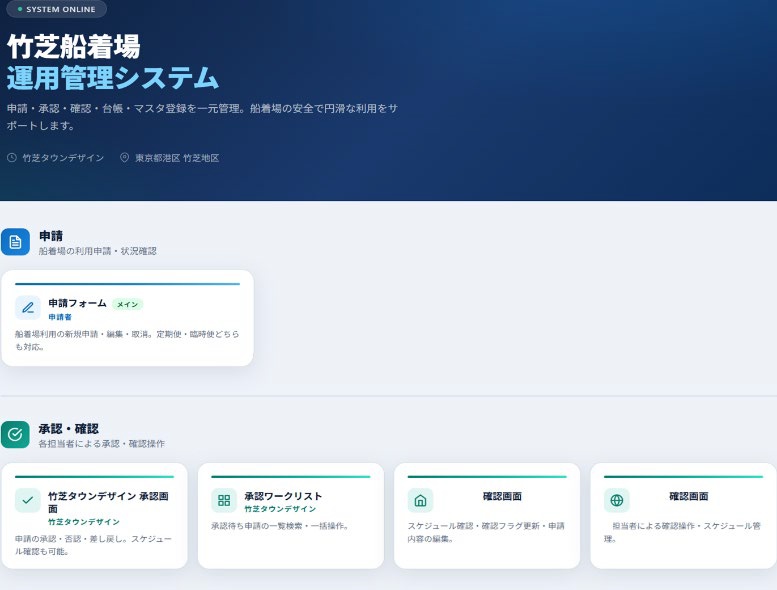Open the 承認ワークリスト card title

[283, 496]
